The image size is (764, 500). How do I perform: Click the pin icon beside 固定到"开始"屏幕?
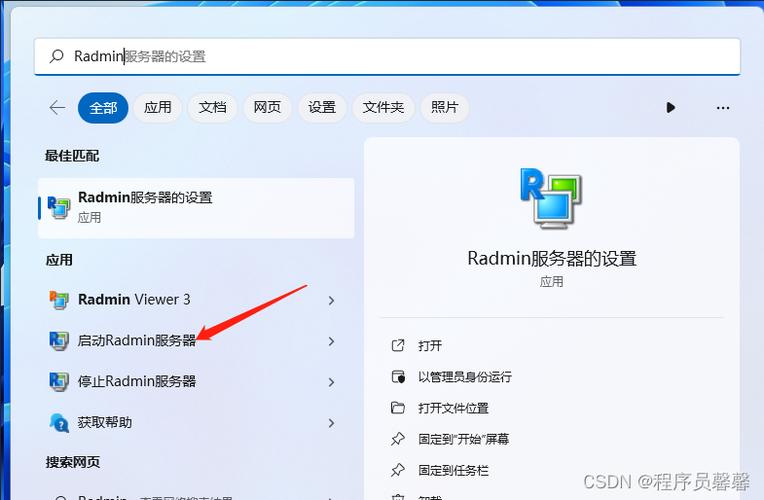click(x=398, y=439)
